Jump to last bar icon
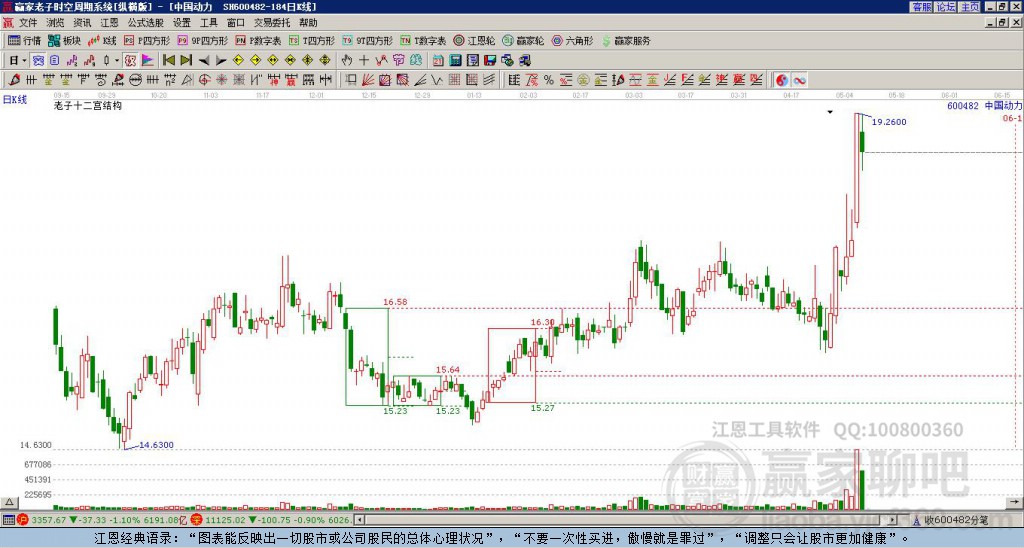The image size is (1024, 548). 186,61
